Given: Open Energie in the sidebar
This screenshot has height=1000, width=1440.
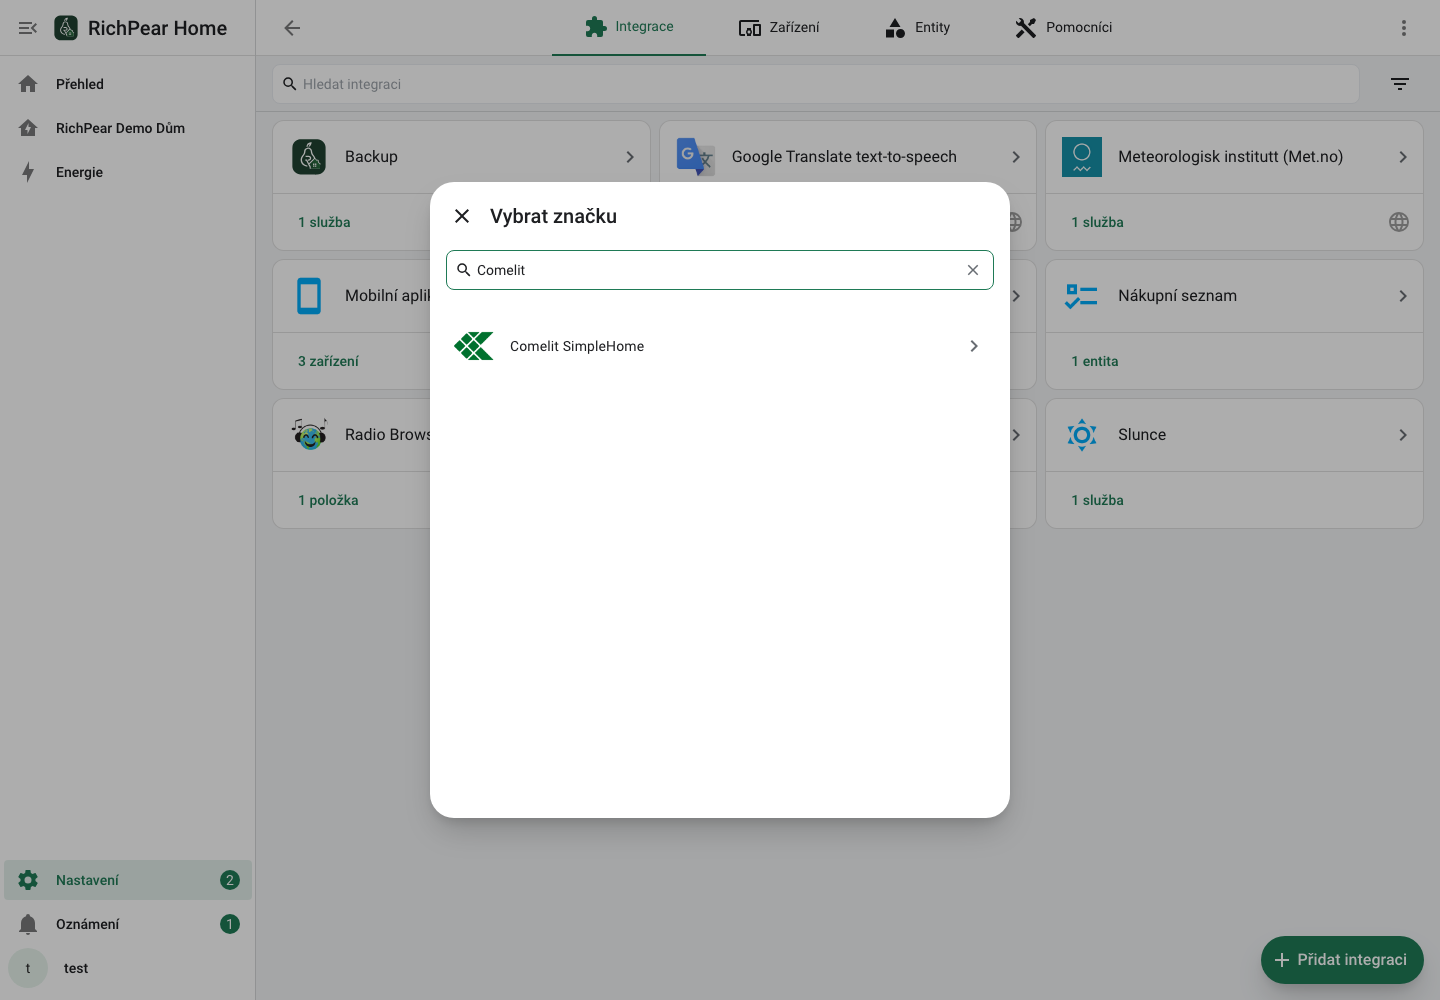Looking at the screenshot, I should point(128,172).
